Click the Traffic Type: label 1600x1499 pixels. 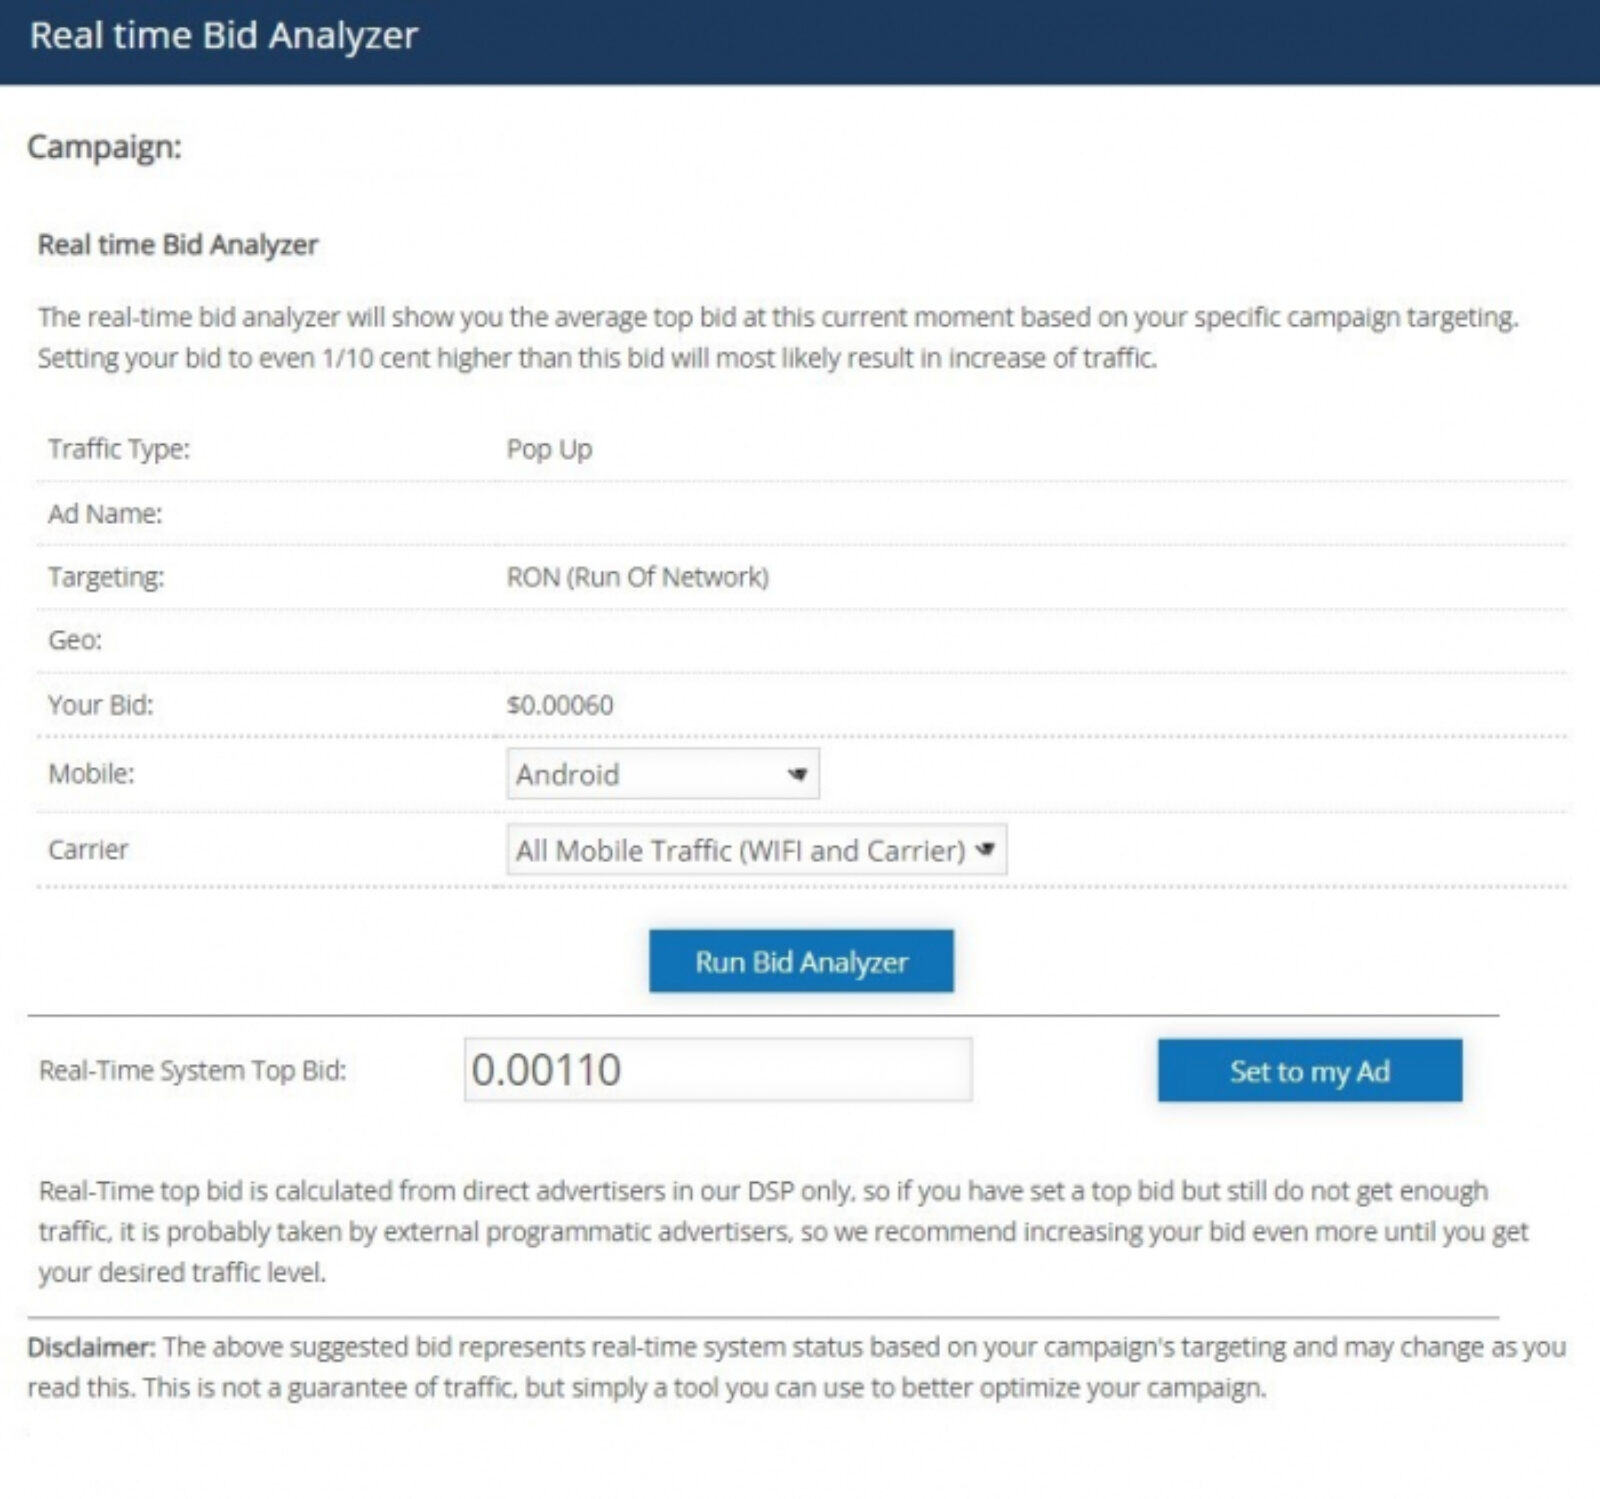pos(119,449)
